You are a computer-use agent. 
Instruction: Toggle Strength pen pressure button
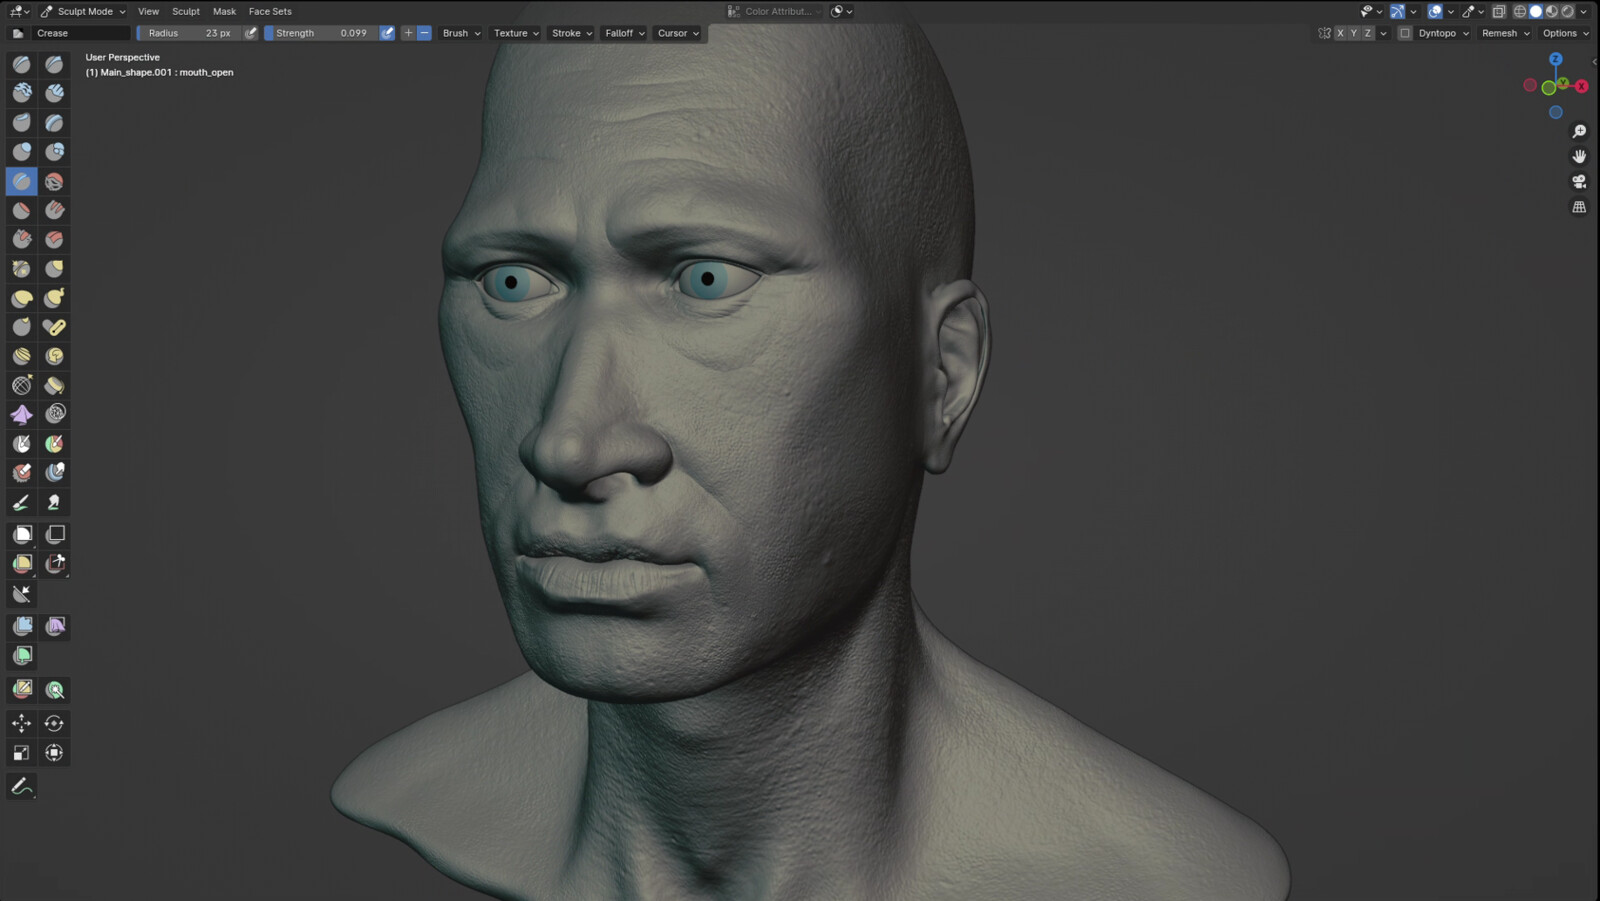387,33
